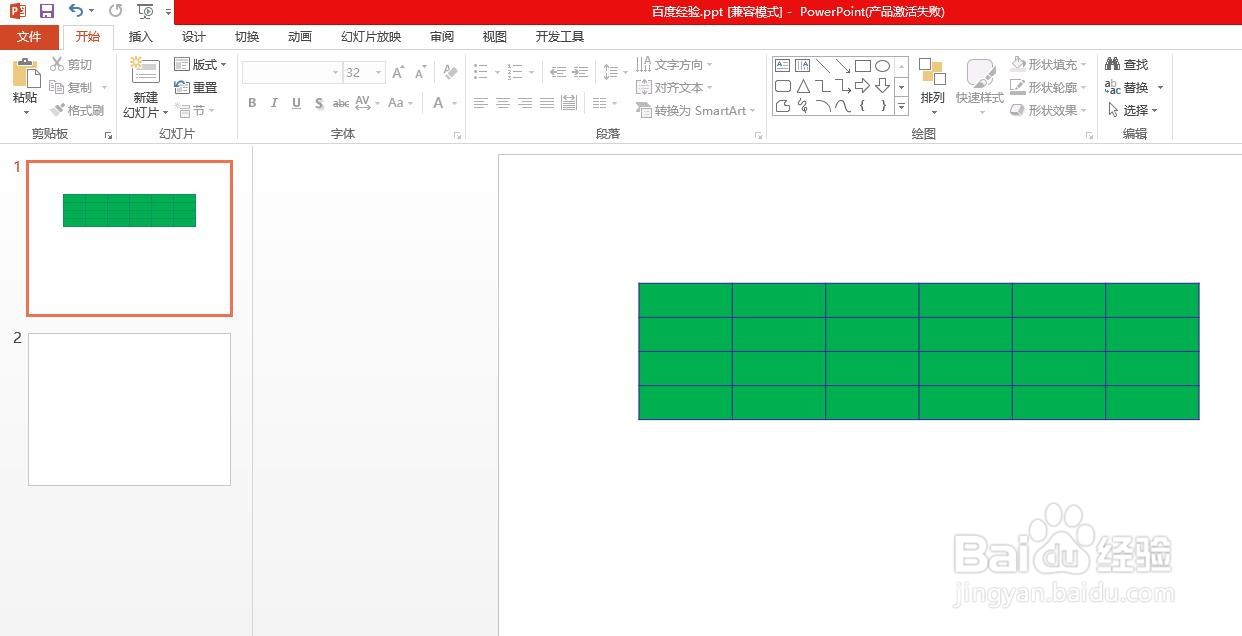Open the 节 (Section) dropdown
Screen dimensions: 1242x636
pyautogui.click(x=194, y=110)
